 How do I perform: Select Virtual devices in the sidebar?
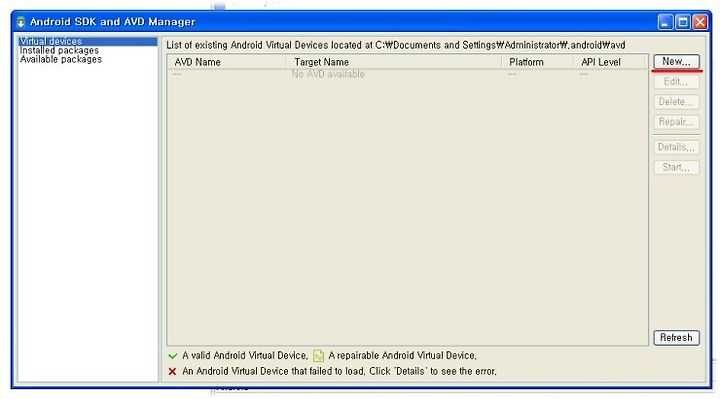(88, 41)
